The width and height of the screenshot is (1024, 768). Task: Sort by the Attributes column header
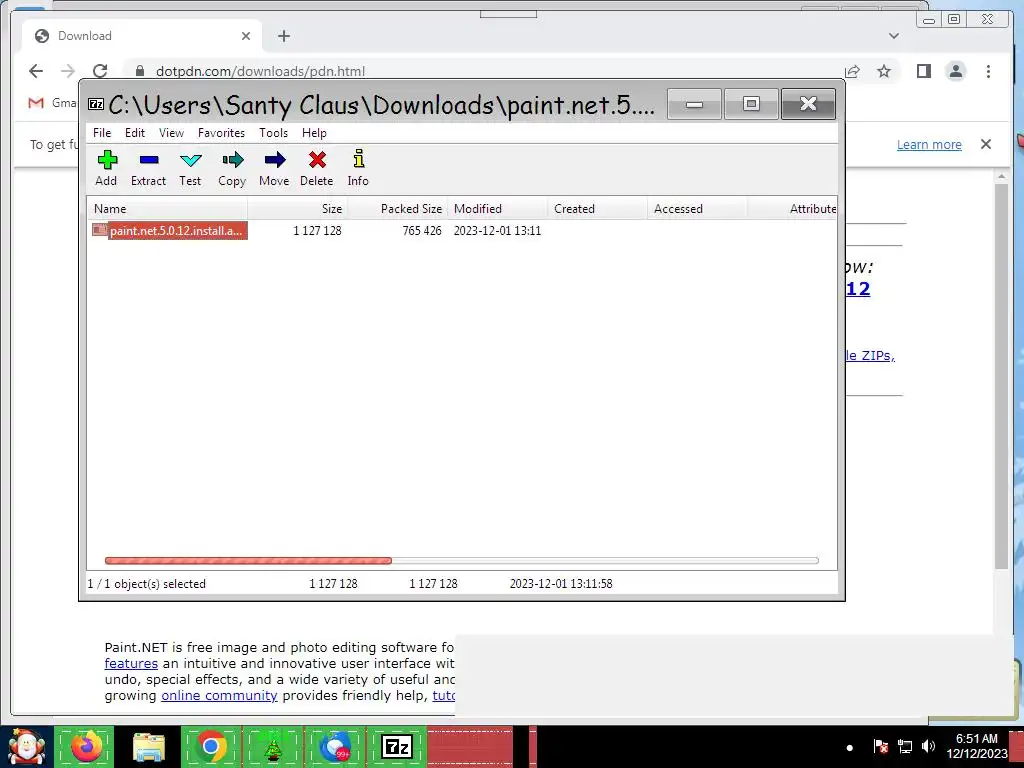pyautogui.click(x=792, y=209)
